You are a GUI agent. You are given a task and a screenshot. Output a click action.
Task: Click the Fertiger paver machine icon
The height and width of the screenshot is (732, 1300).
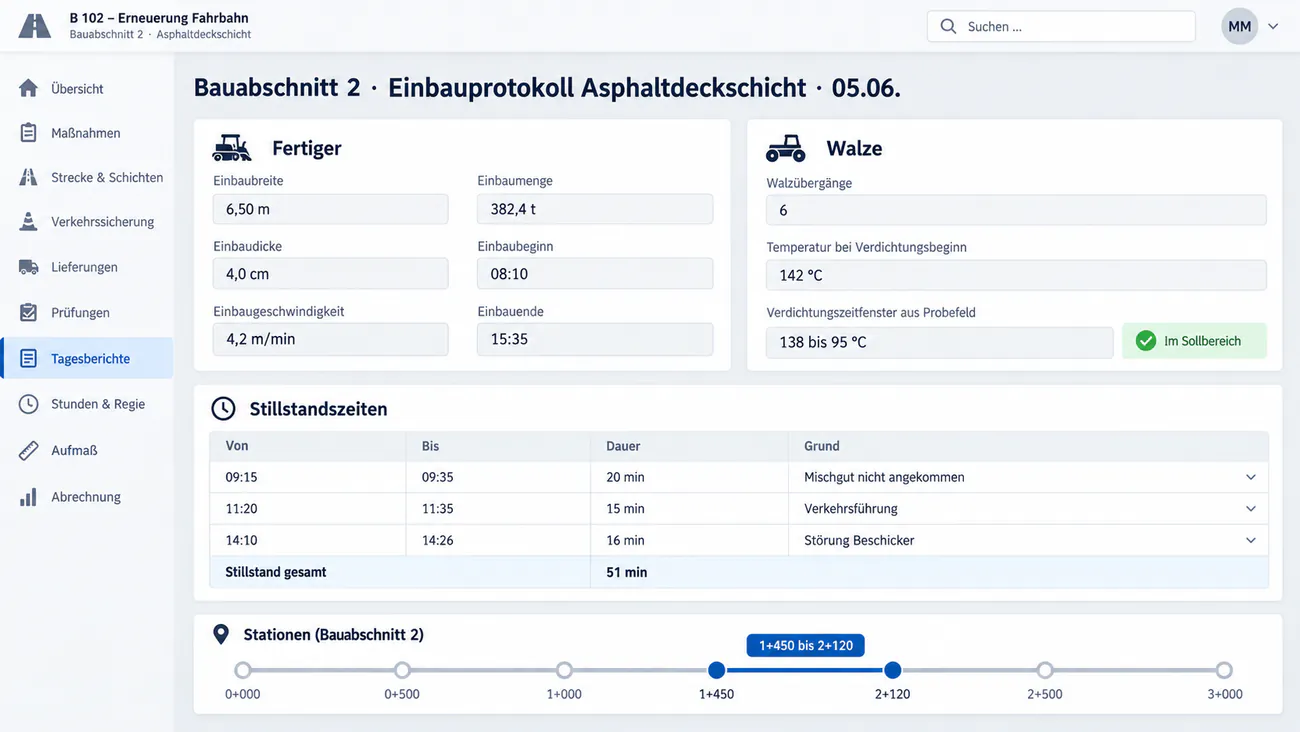[x=232, y=148]
